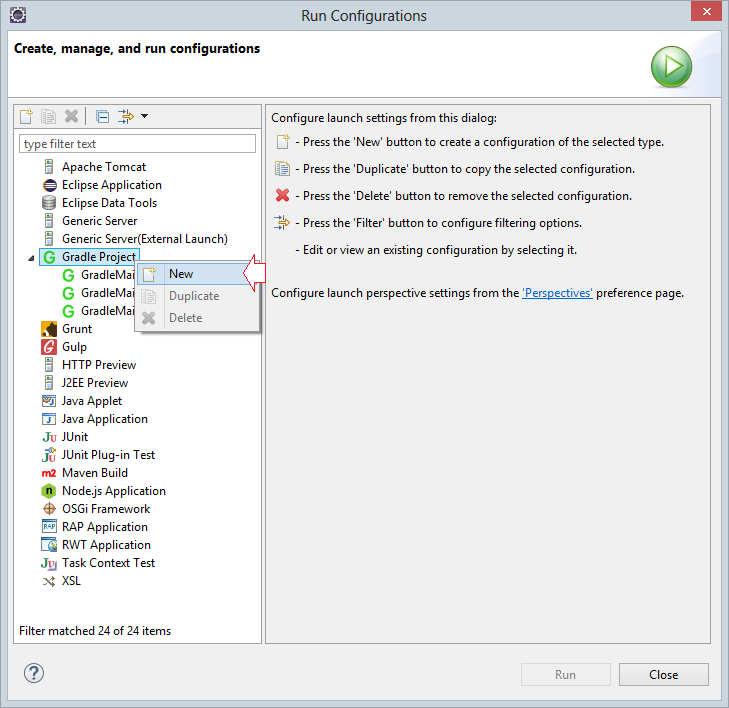Select the XSL label
The image size is (729, 708).
point(71,581)
